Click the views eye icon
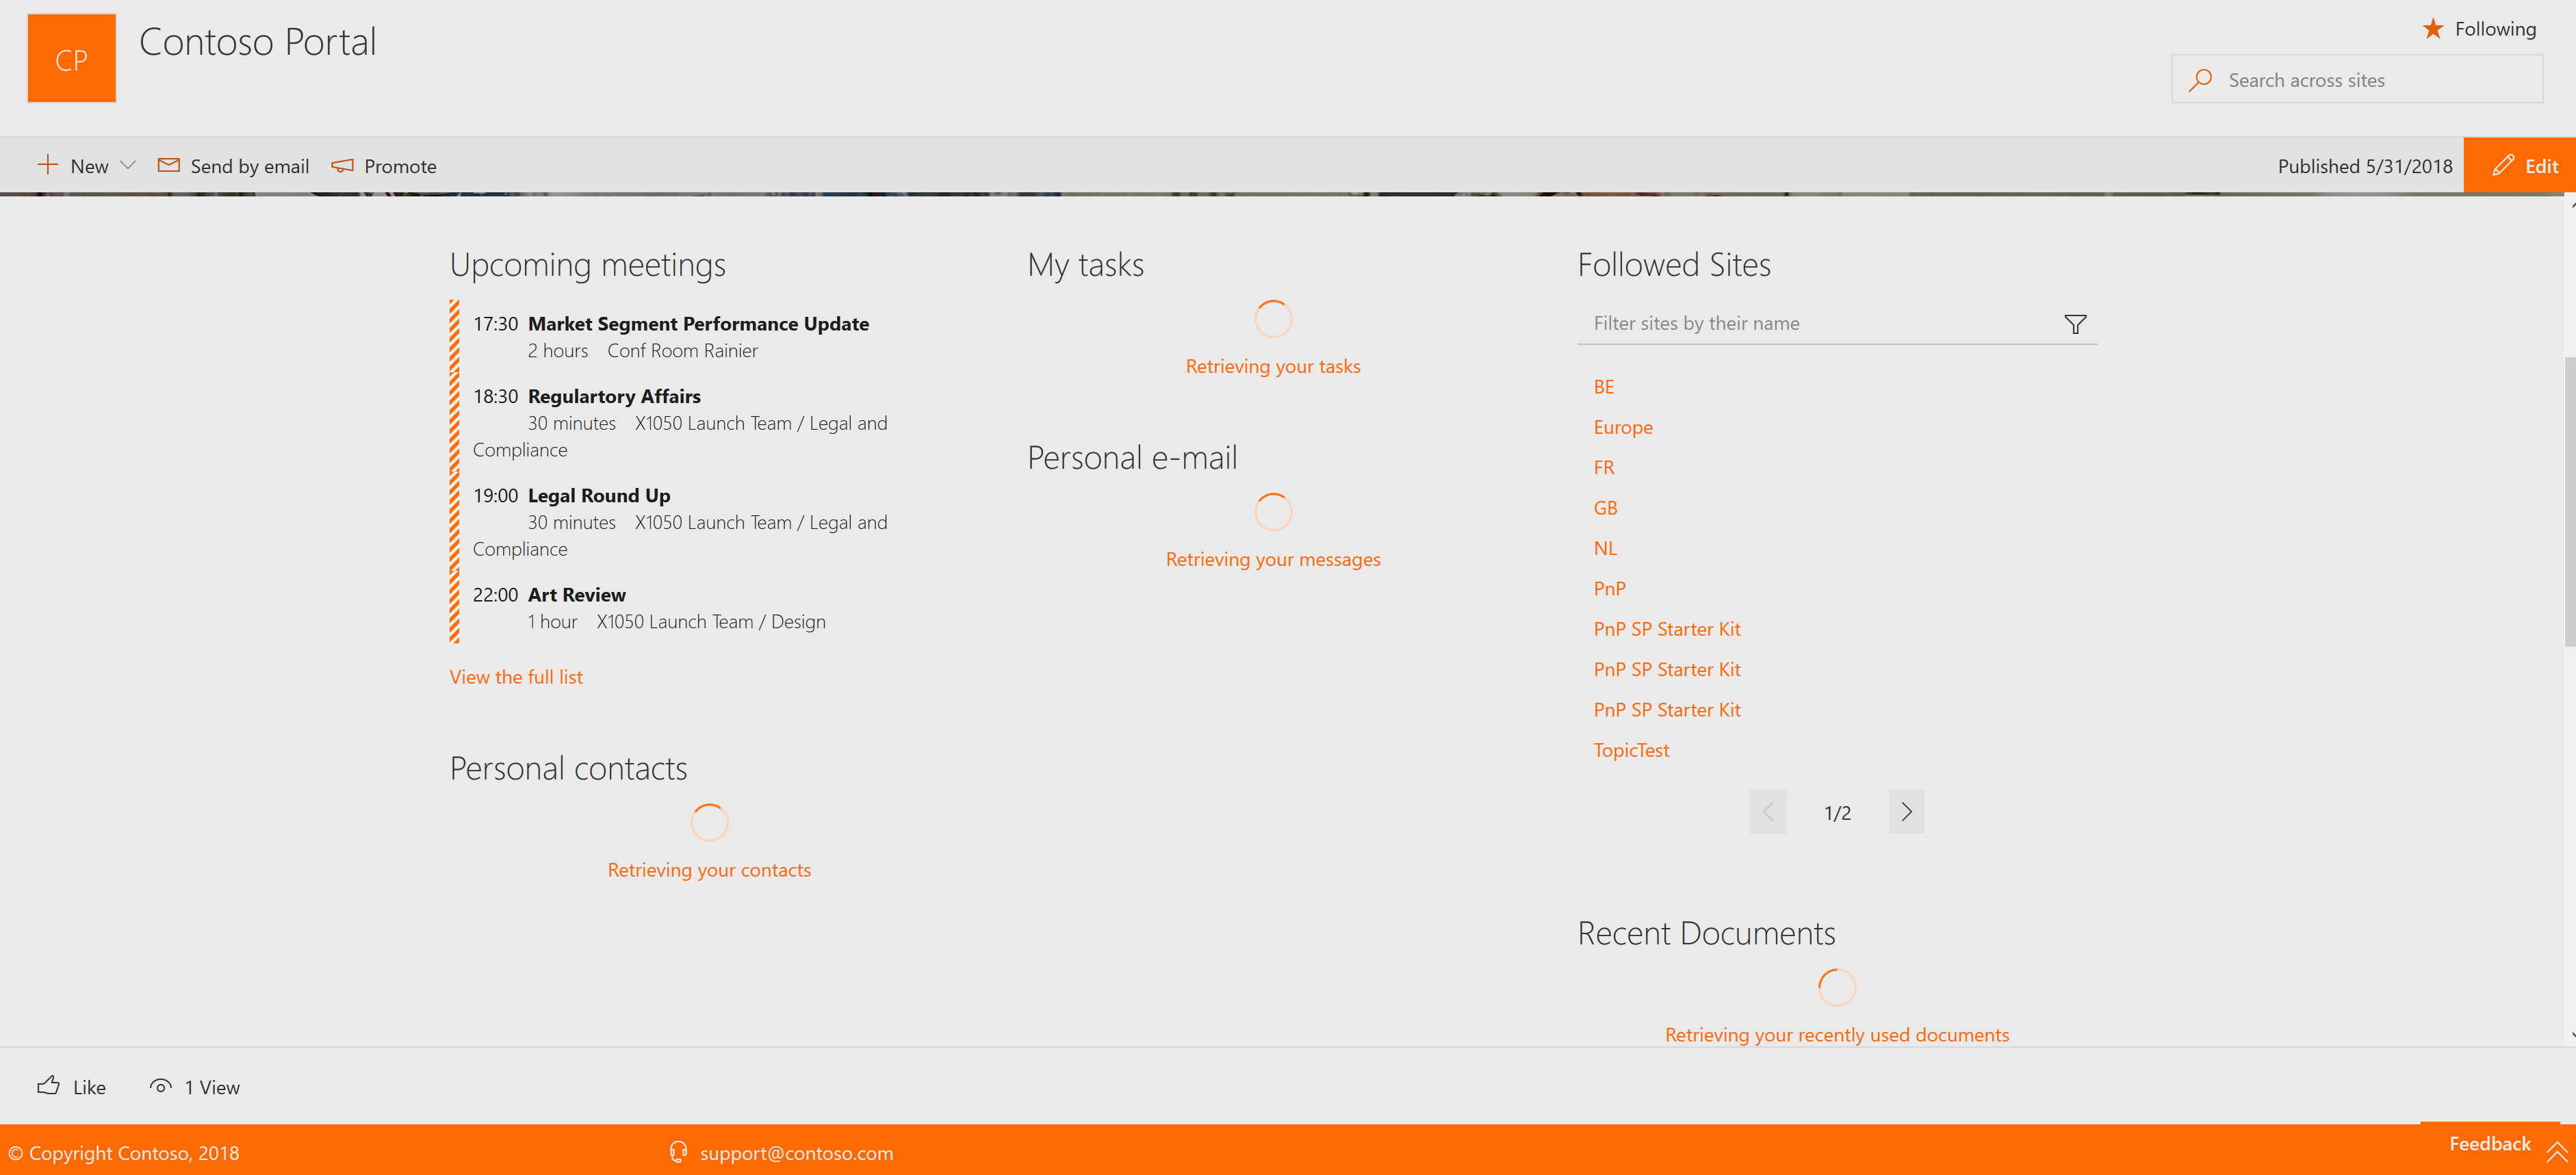This screenshot has height=1175, width=2576. [160, 1086]
